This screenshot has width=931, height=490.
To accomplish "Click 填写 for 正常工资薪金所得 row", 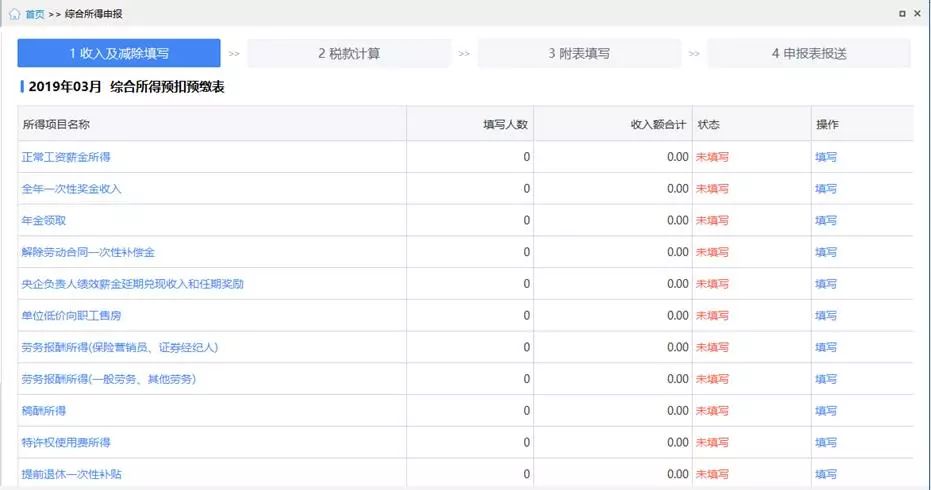I will 826,157.
